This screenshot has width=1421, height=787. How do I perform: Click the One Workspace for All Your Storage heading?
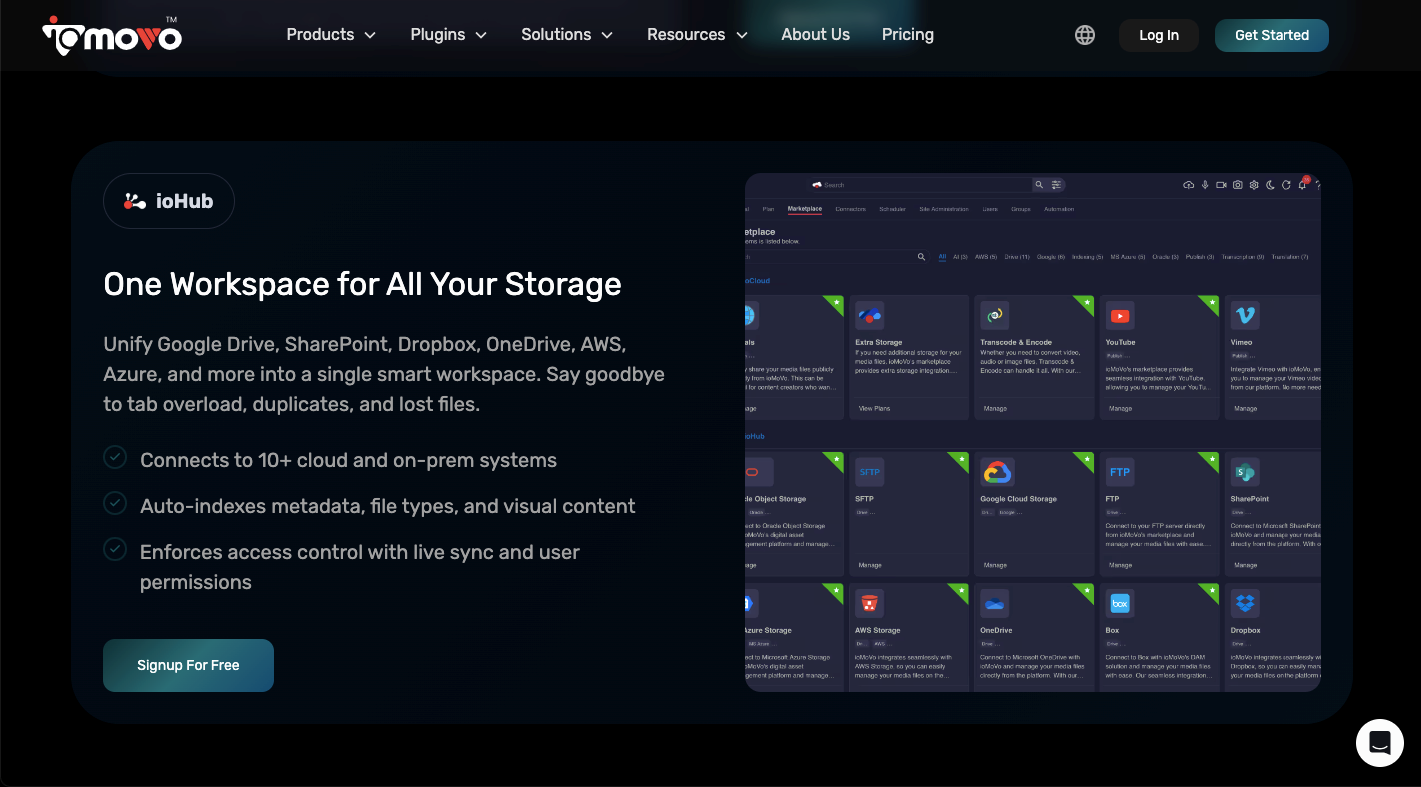coord(363,284)
